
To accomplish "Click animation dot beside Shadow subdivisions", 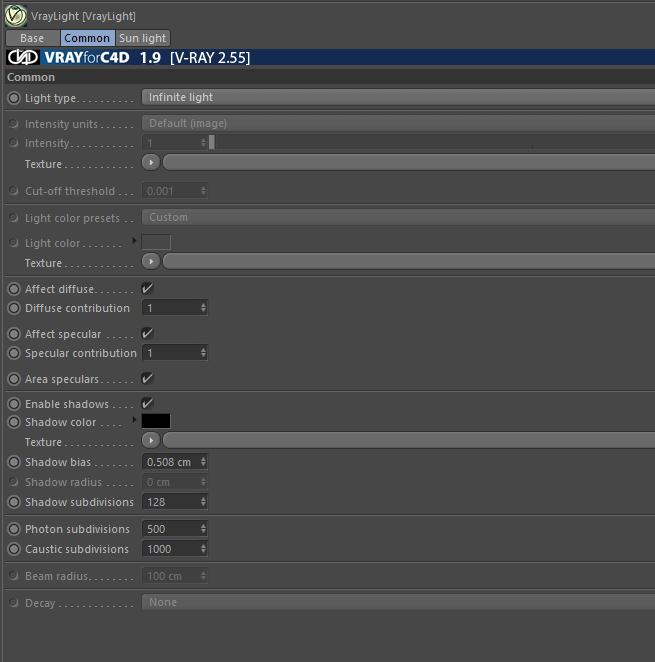I will 14,502.
